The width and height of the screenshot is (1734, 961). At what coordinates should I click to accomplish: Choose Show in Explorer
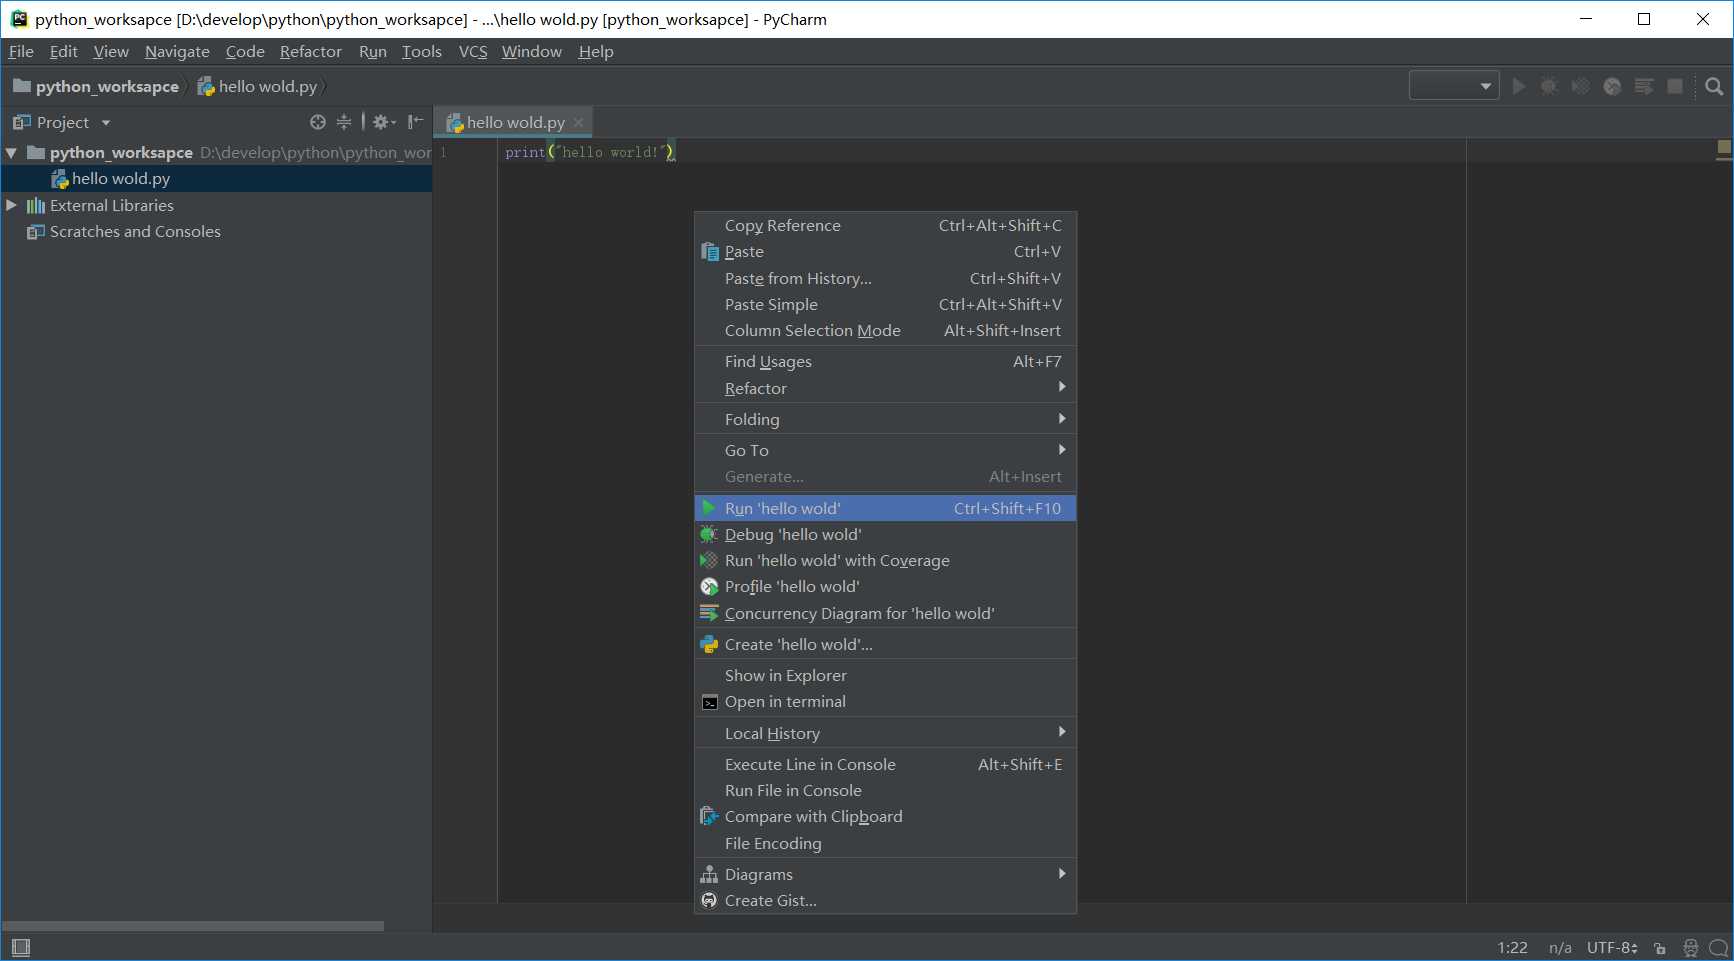tap(885, 675)
